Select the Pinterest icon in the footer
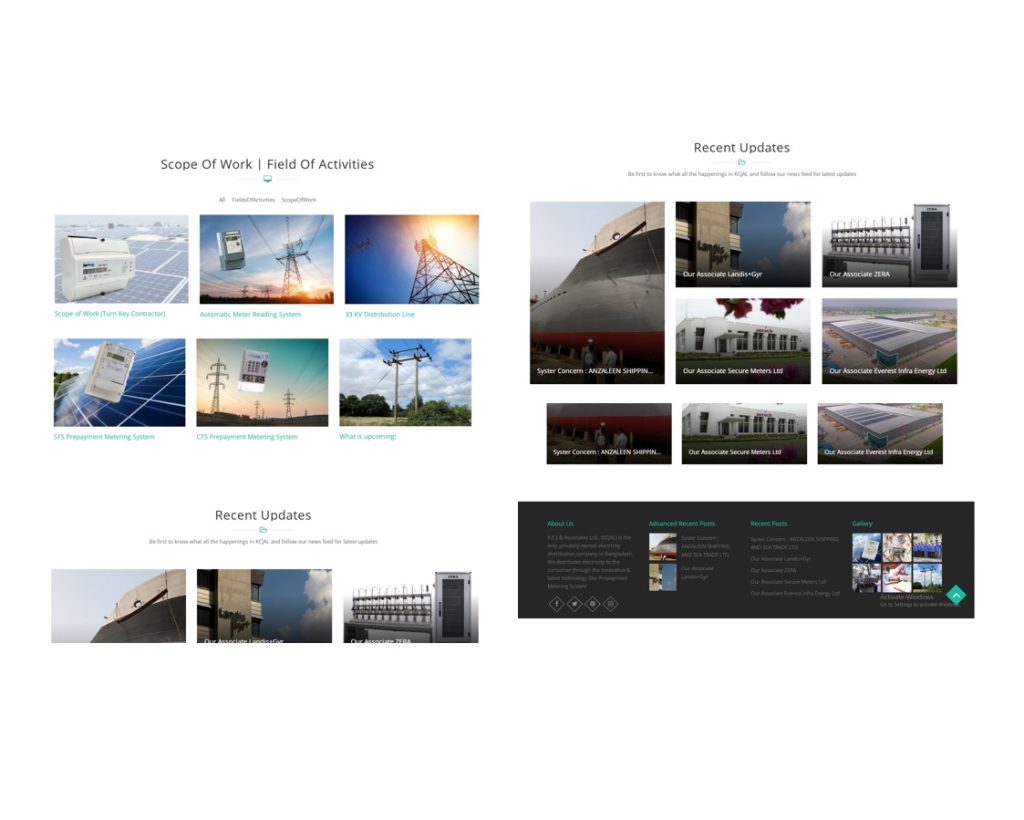This screenshot has height=820, width=1024. (x=592, y=604)
